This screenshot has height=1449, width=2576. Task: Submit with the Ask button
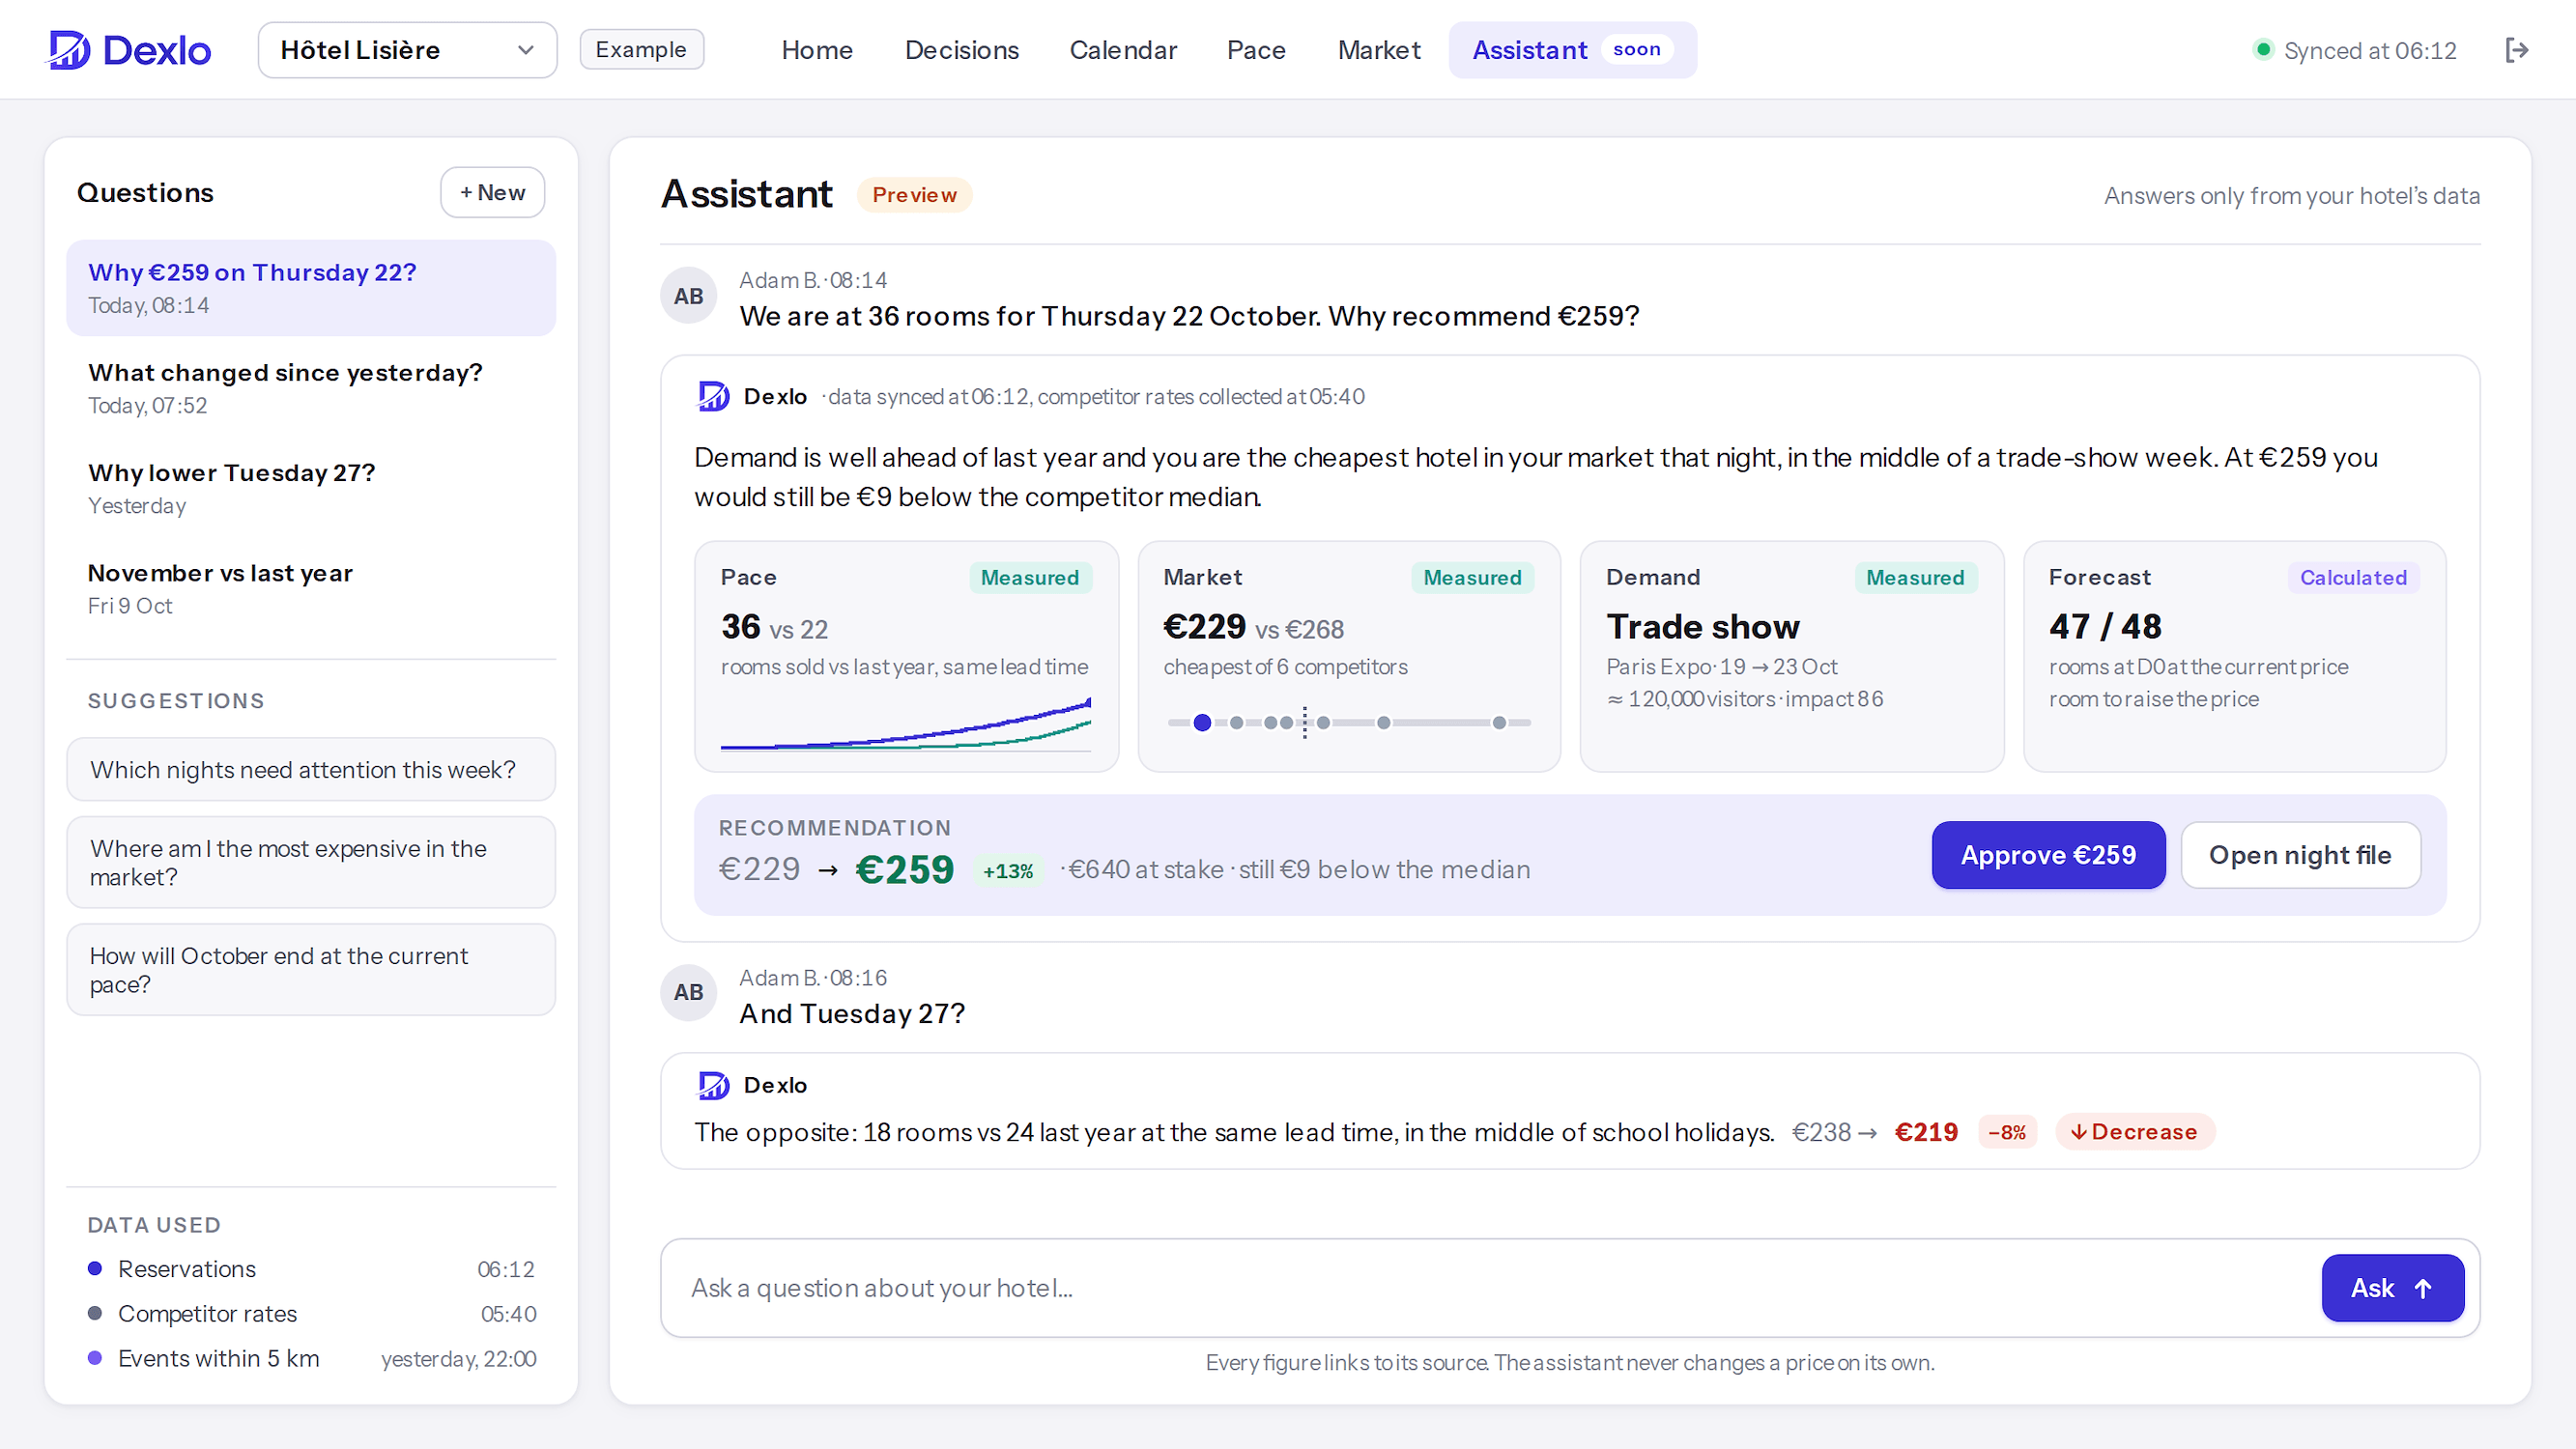pos(2392,1288)
